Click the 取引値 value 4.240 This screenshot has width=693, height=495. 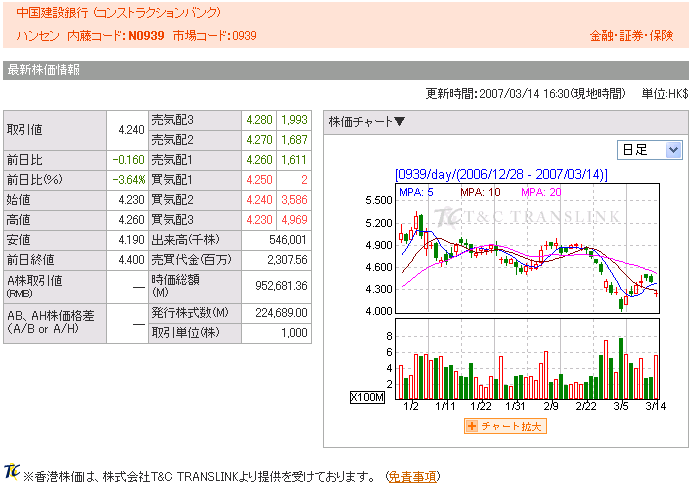tap(131, 130)
